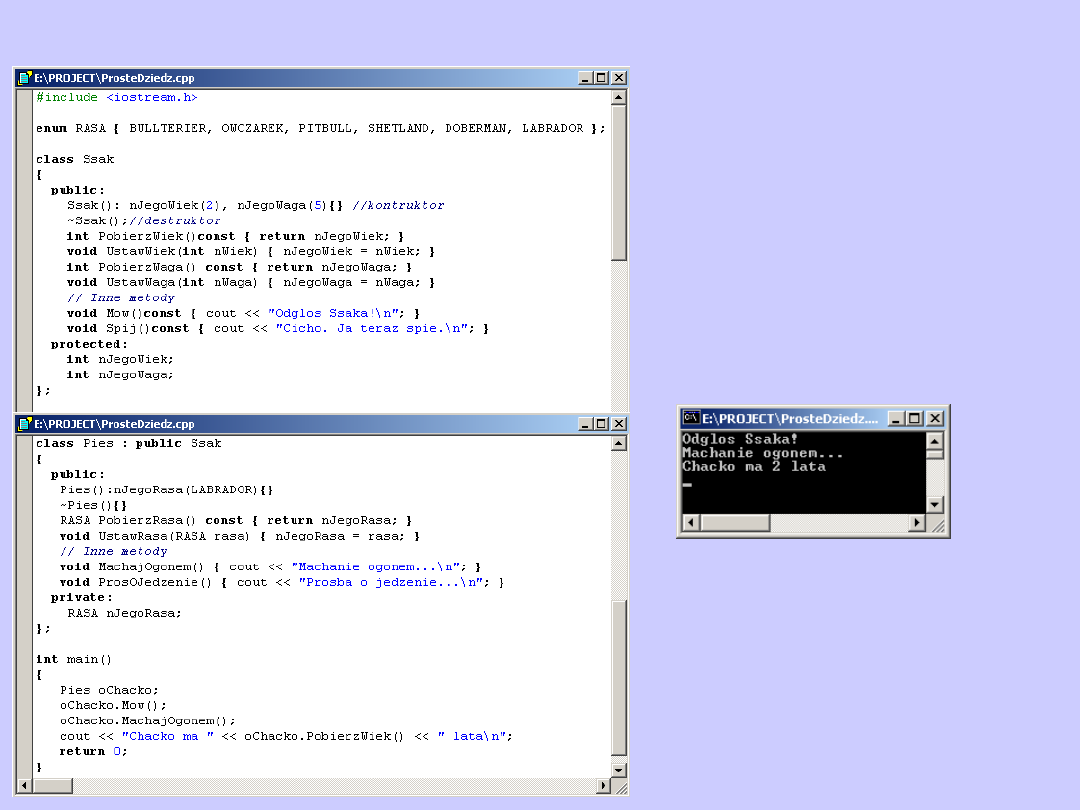Close the console output window
Image resolution: width=1080 pixels, height=810 pixels.
tap(935, 418)
